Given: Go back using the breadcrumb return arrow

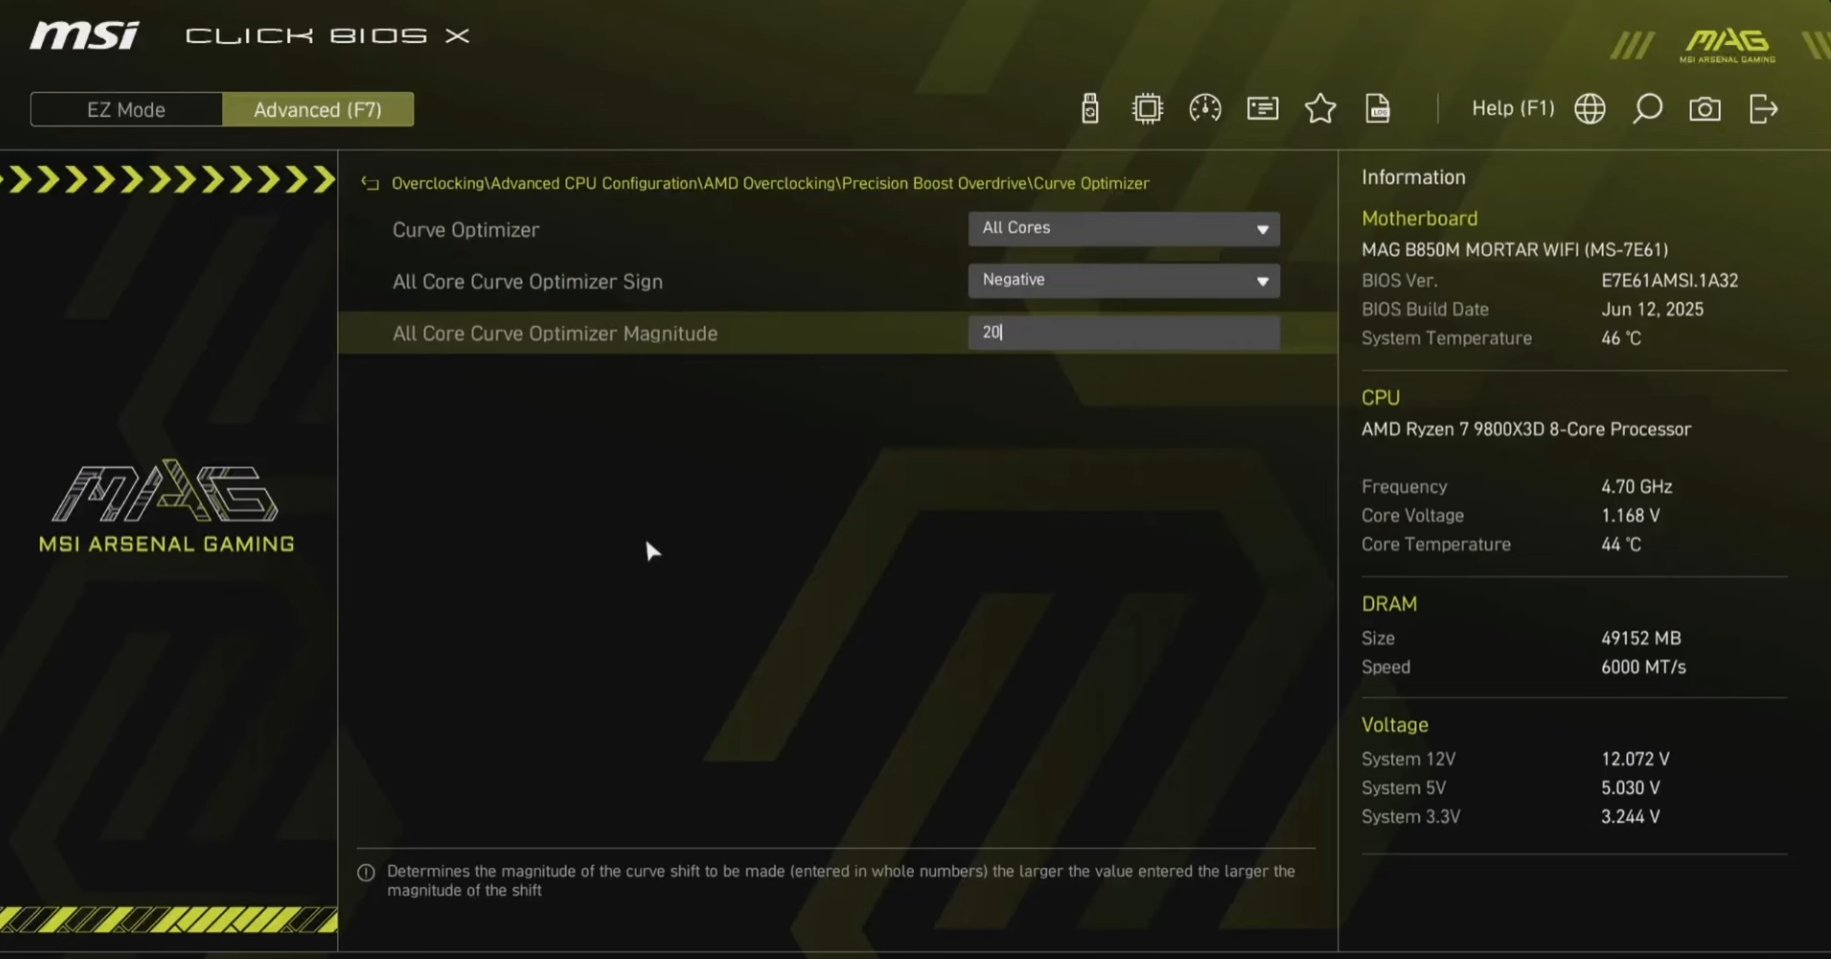Looking at the screenshot, I should click(x=370, y=183).
